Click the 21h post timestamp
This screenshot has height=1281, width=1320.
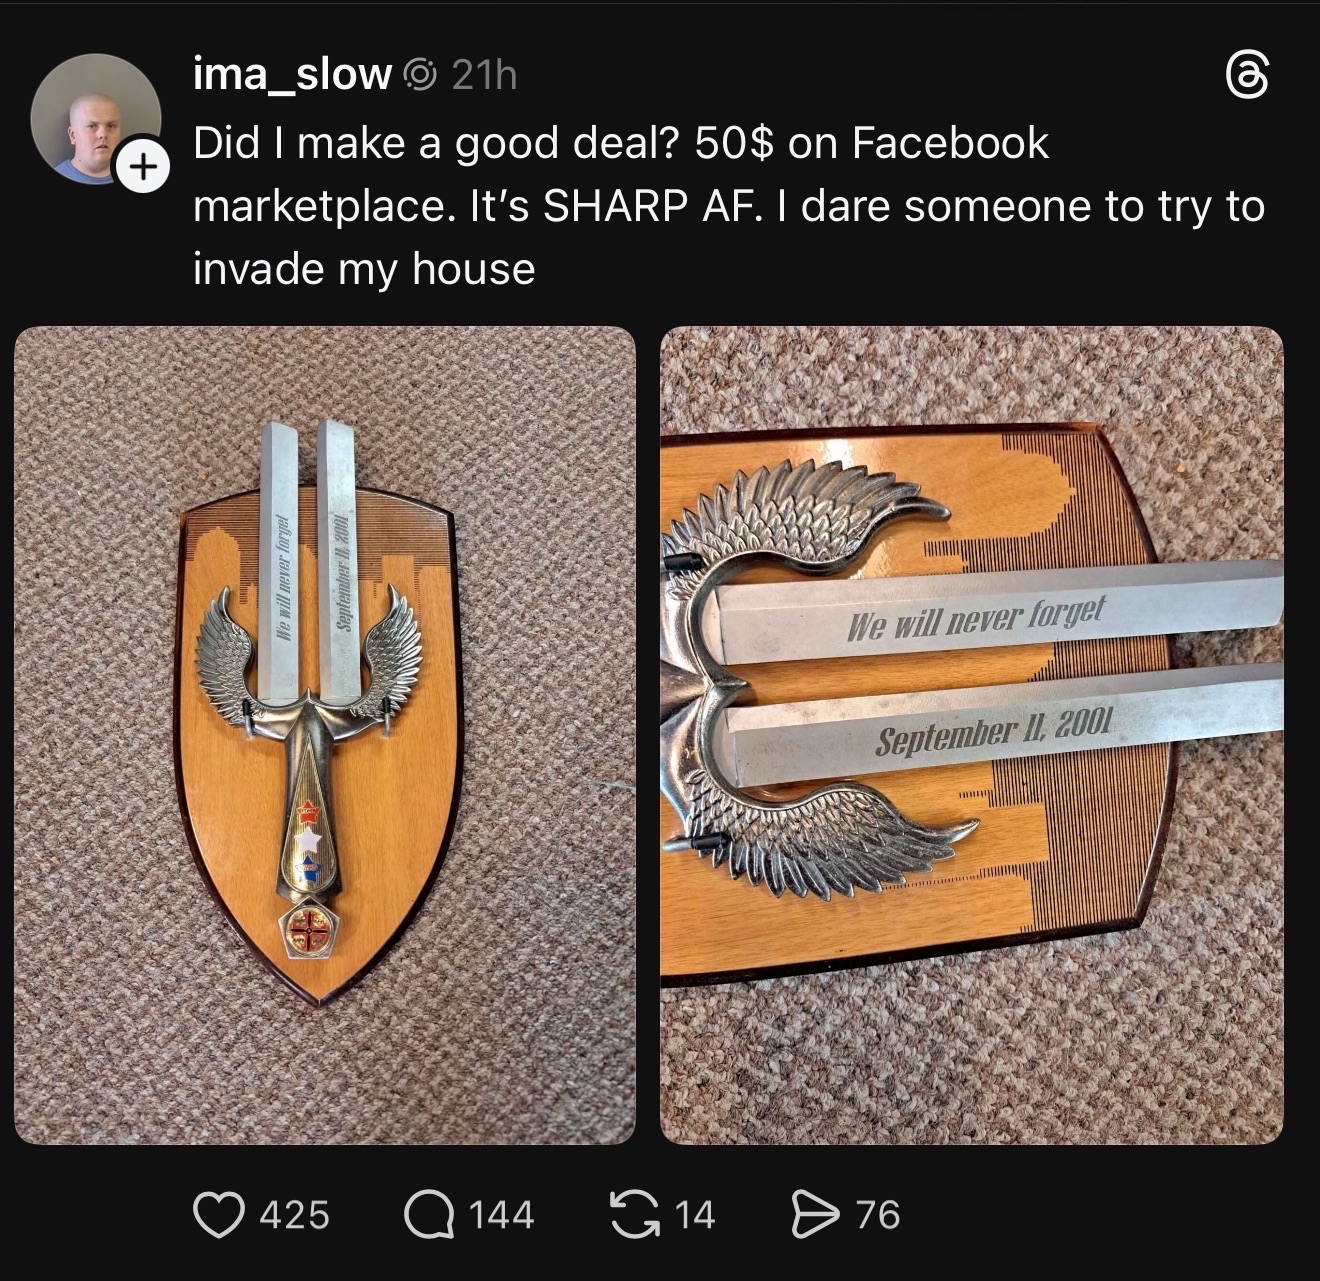coord(485,75)
